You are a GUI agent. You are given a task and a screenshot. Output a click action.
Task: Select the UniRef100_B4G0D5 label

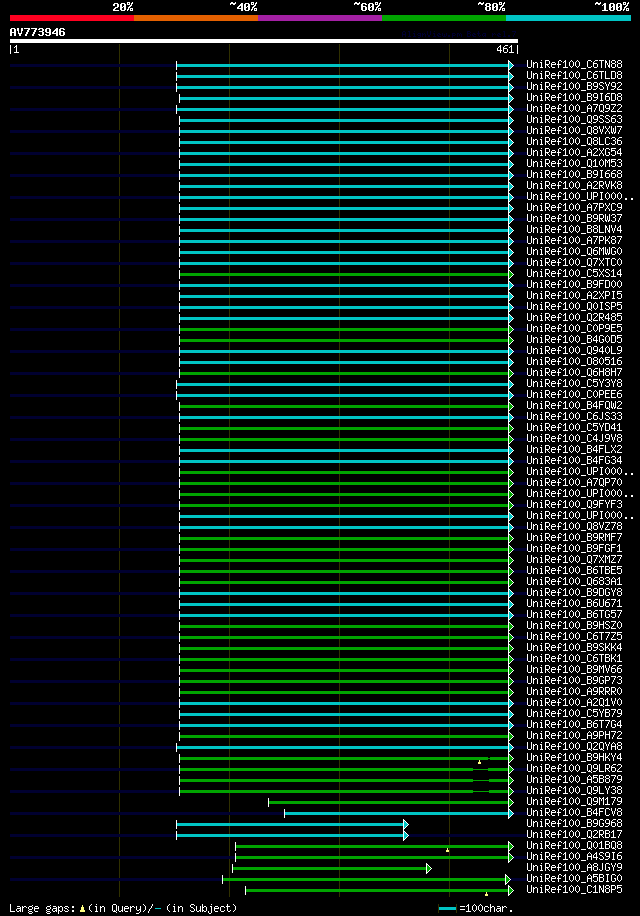coord(574,339)
